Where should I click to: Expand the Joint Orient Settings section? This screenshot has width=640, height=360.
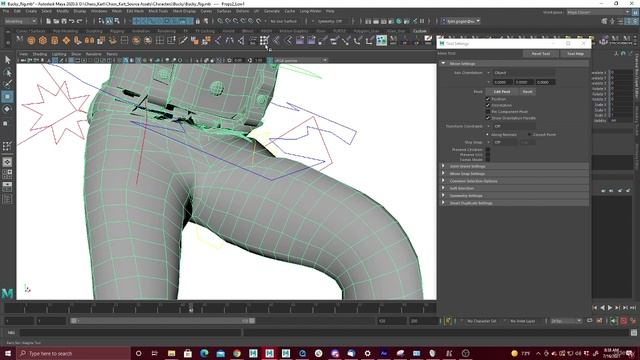[x=514, y=166]
